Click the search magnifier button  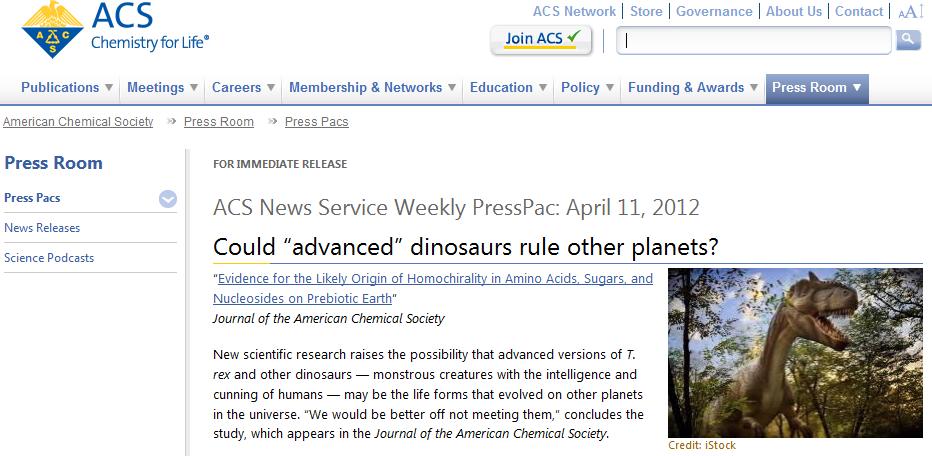(908, 39)
